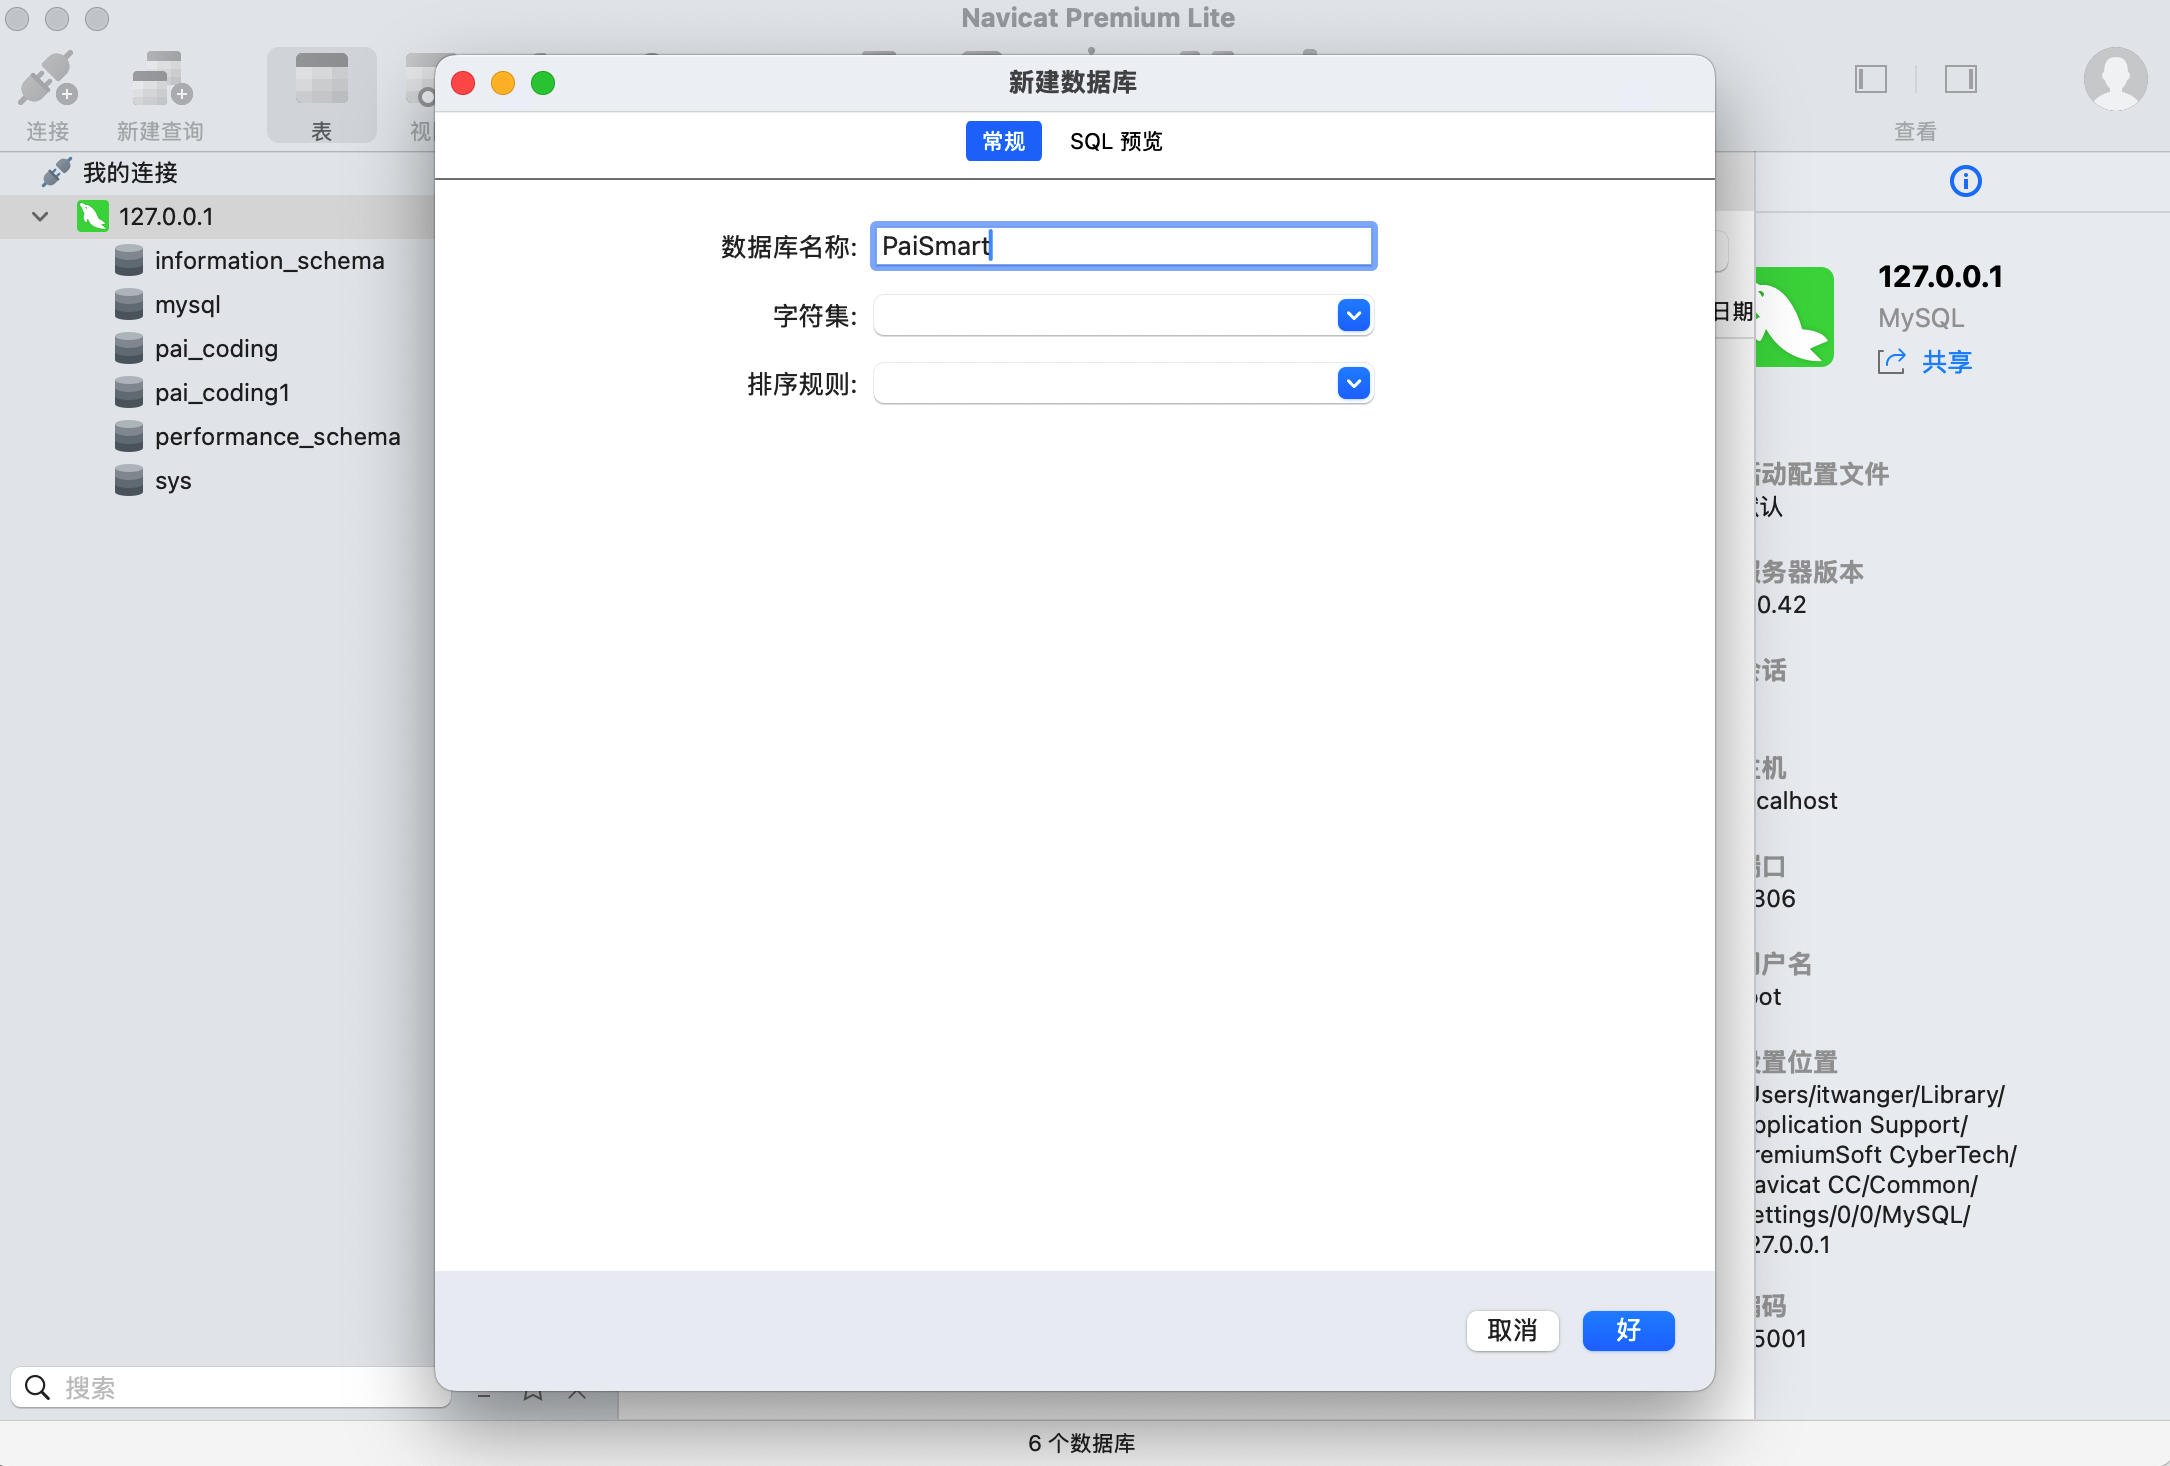
Task: Select the Table toolbar icon
Action: click(x=321, y=80)
